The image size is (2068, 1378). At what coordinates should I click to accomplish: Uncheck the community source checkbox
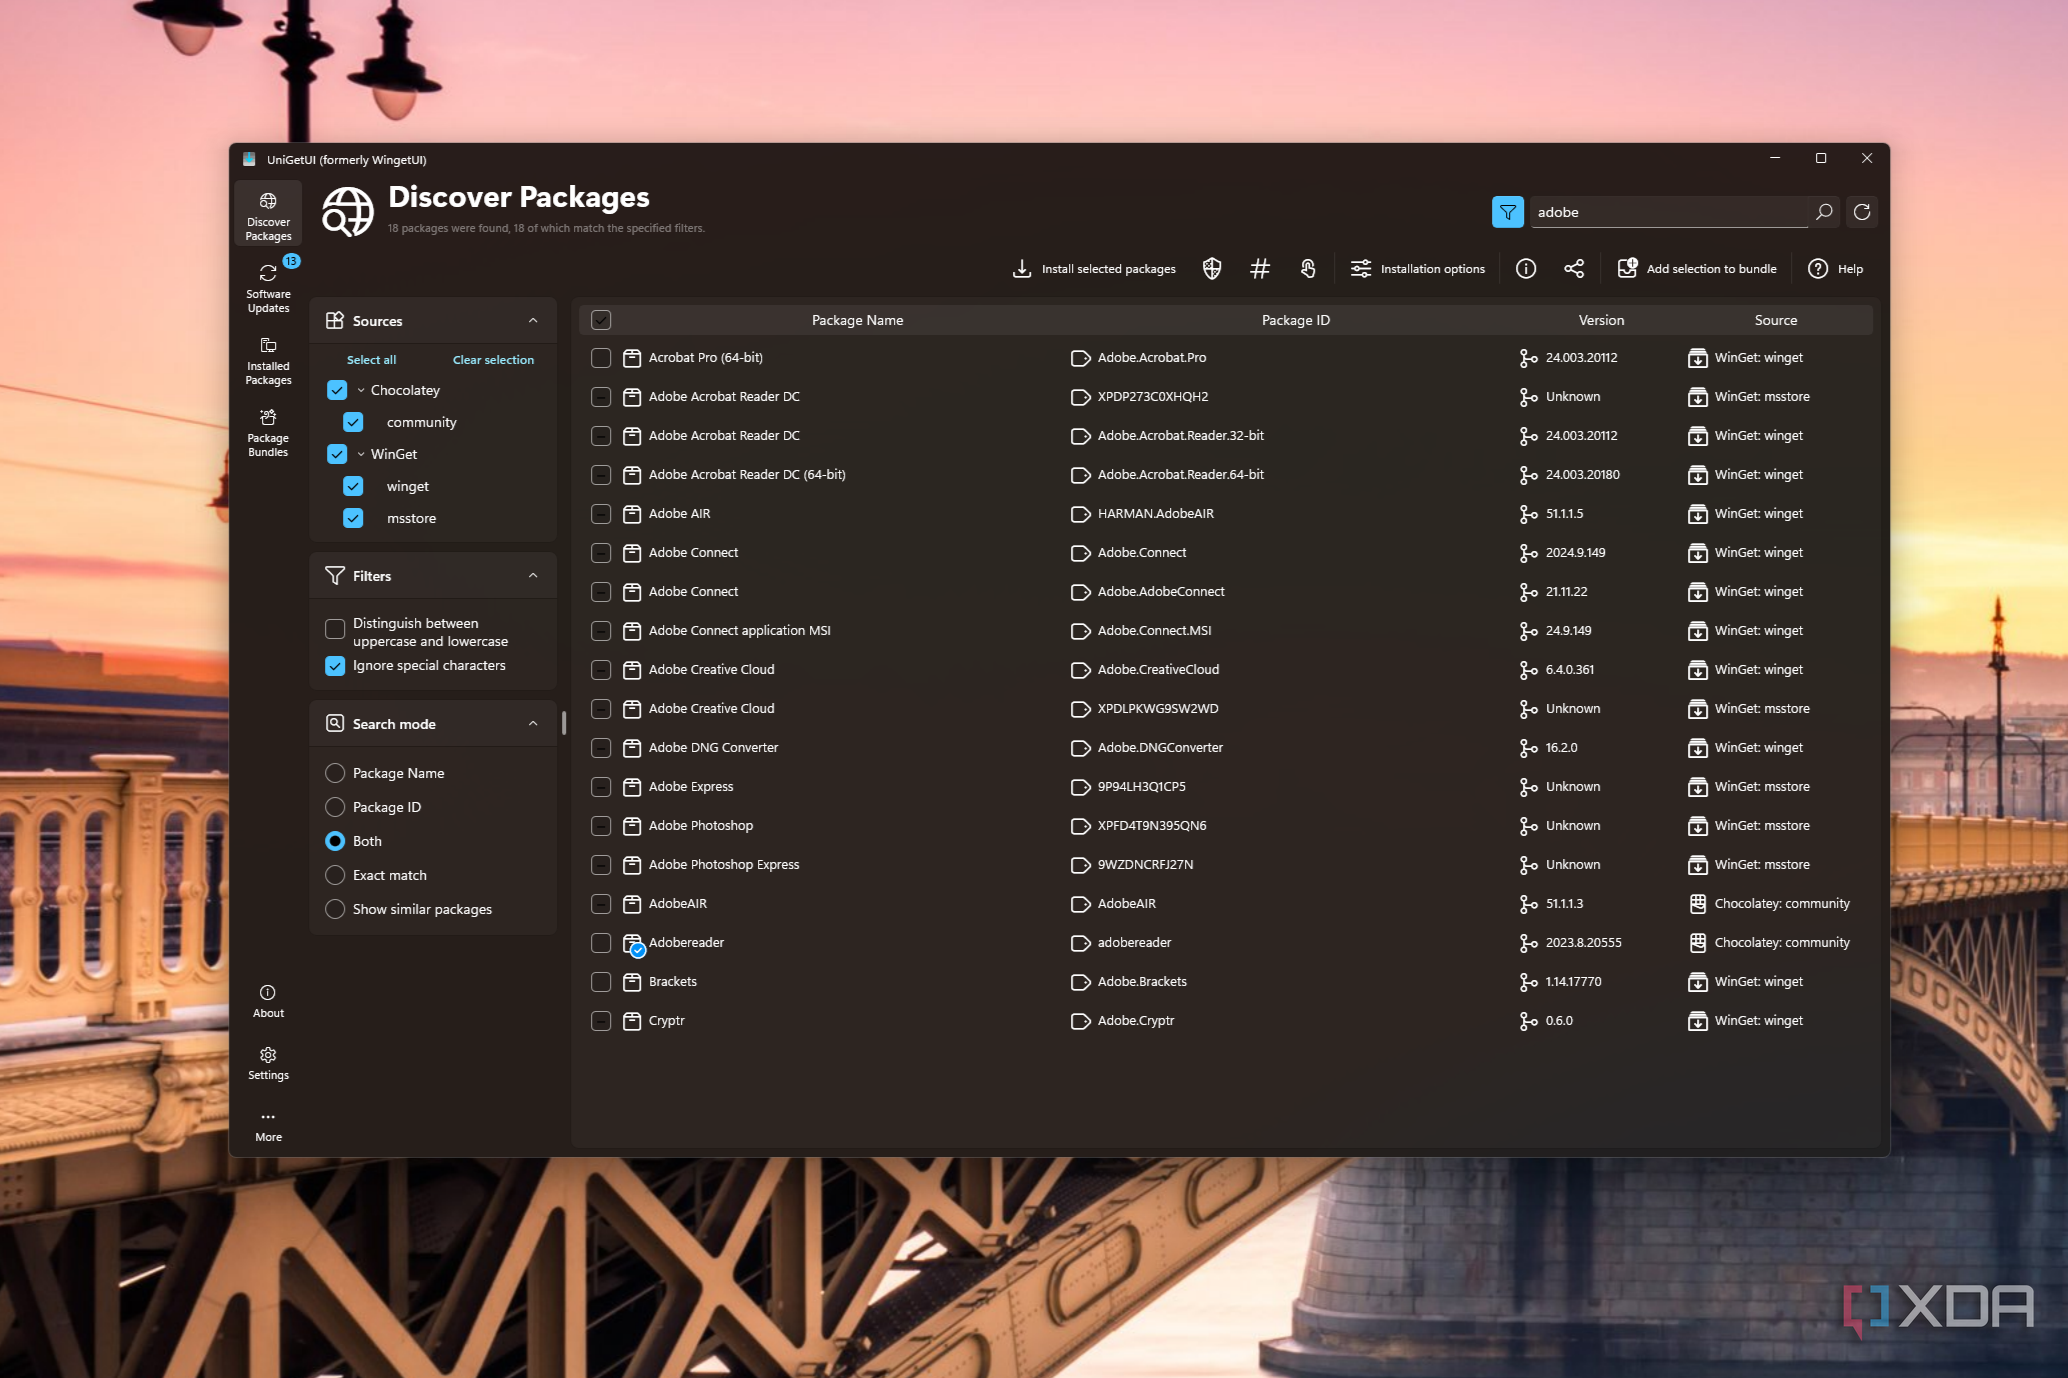[353, 422]
